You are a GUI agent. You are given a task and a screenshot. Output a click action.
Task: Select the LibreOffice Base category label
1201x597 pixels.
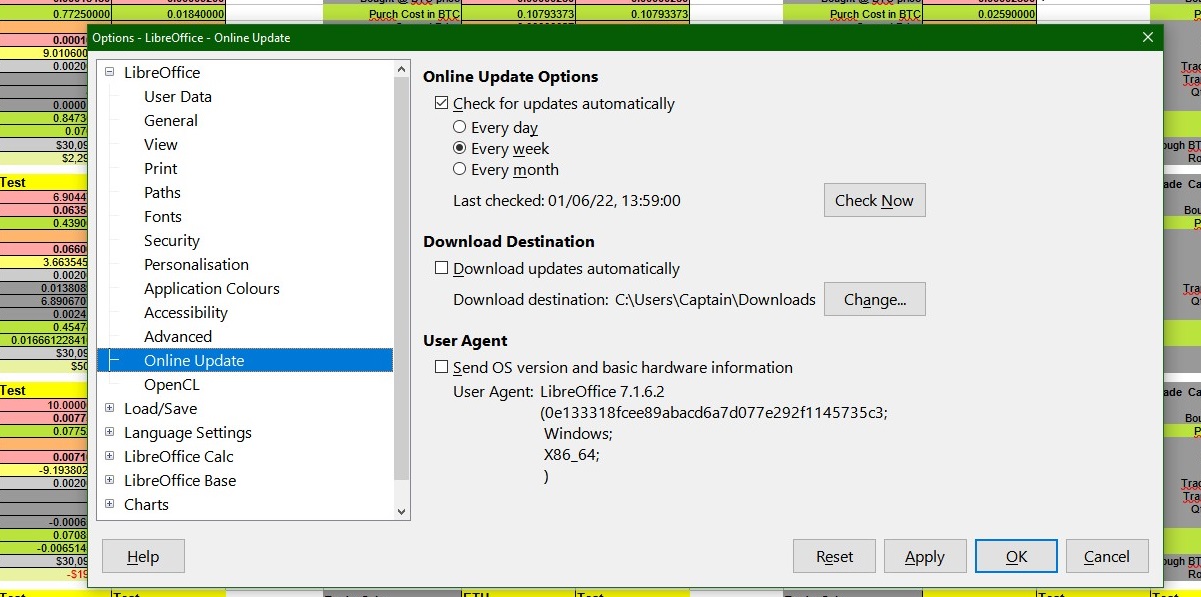(x=180, y=480)
